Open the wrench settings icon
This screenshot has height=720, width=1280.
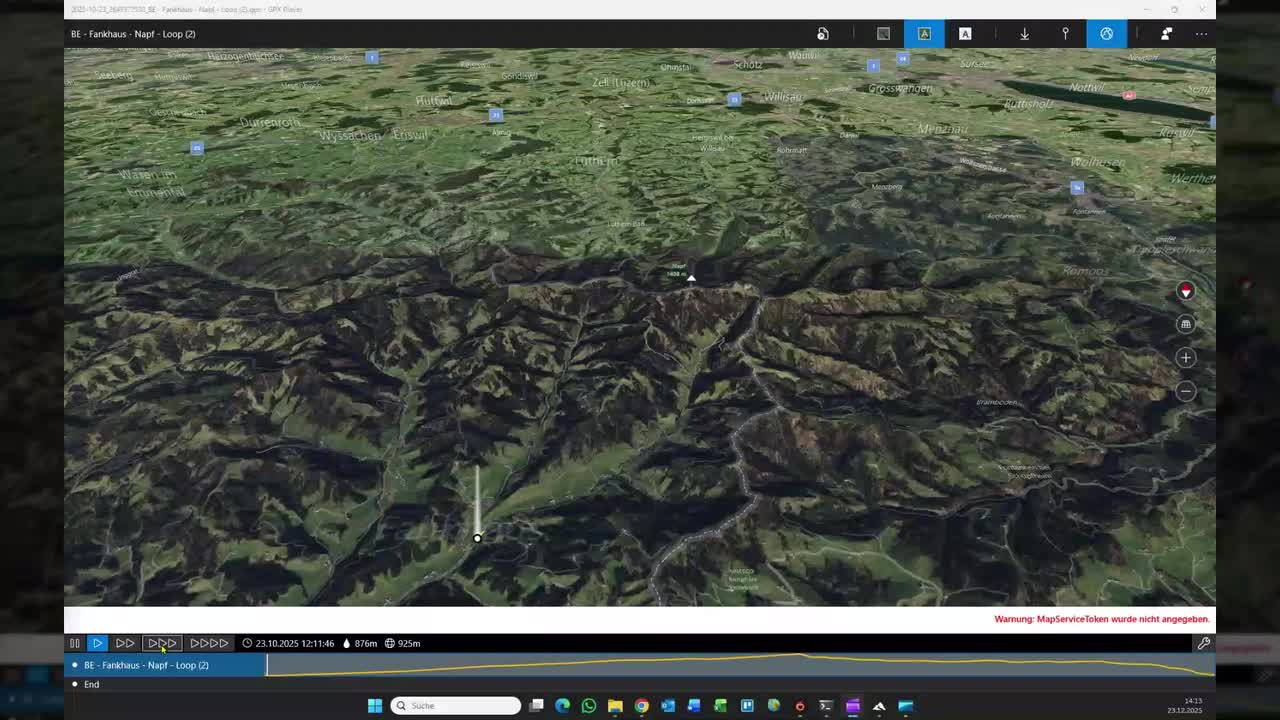[1204, 643]
